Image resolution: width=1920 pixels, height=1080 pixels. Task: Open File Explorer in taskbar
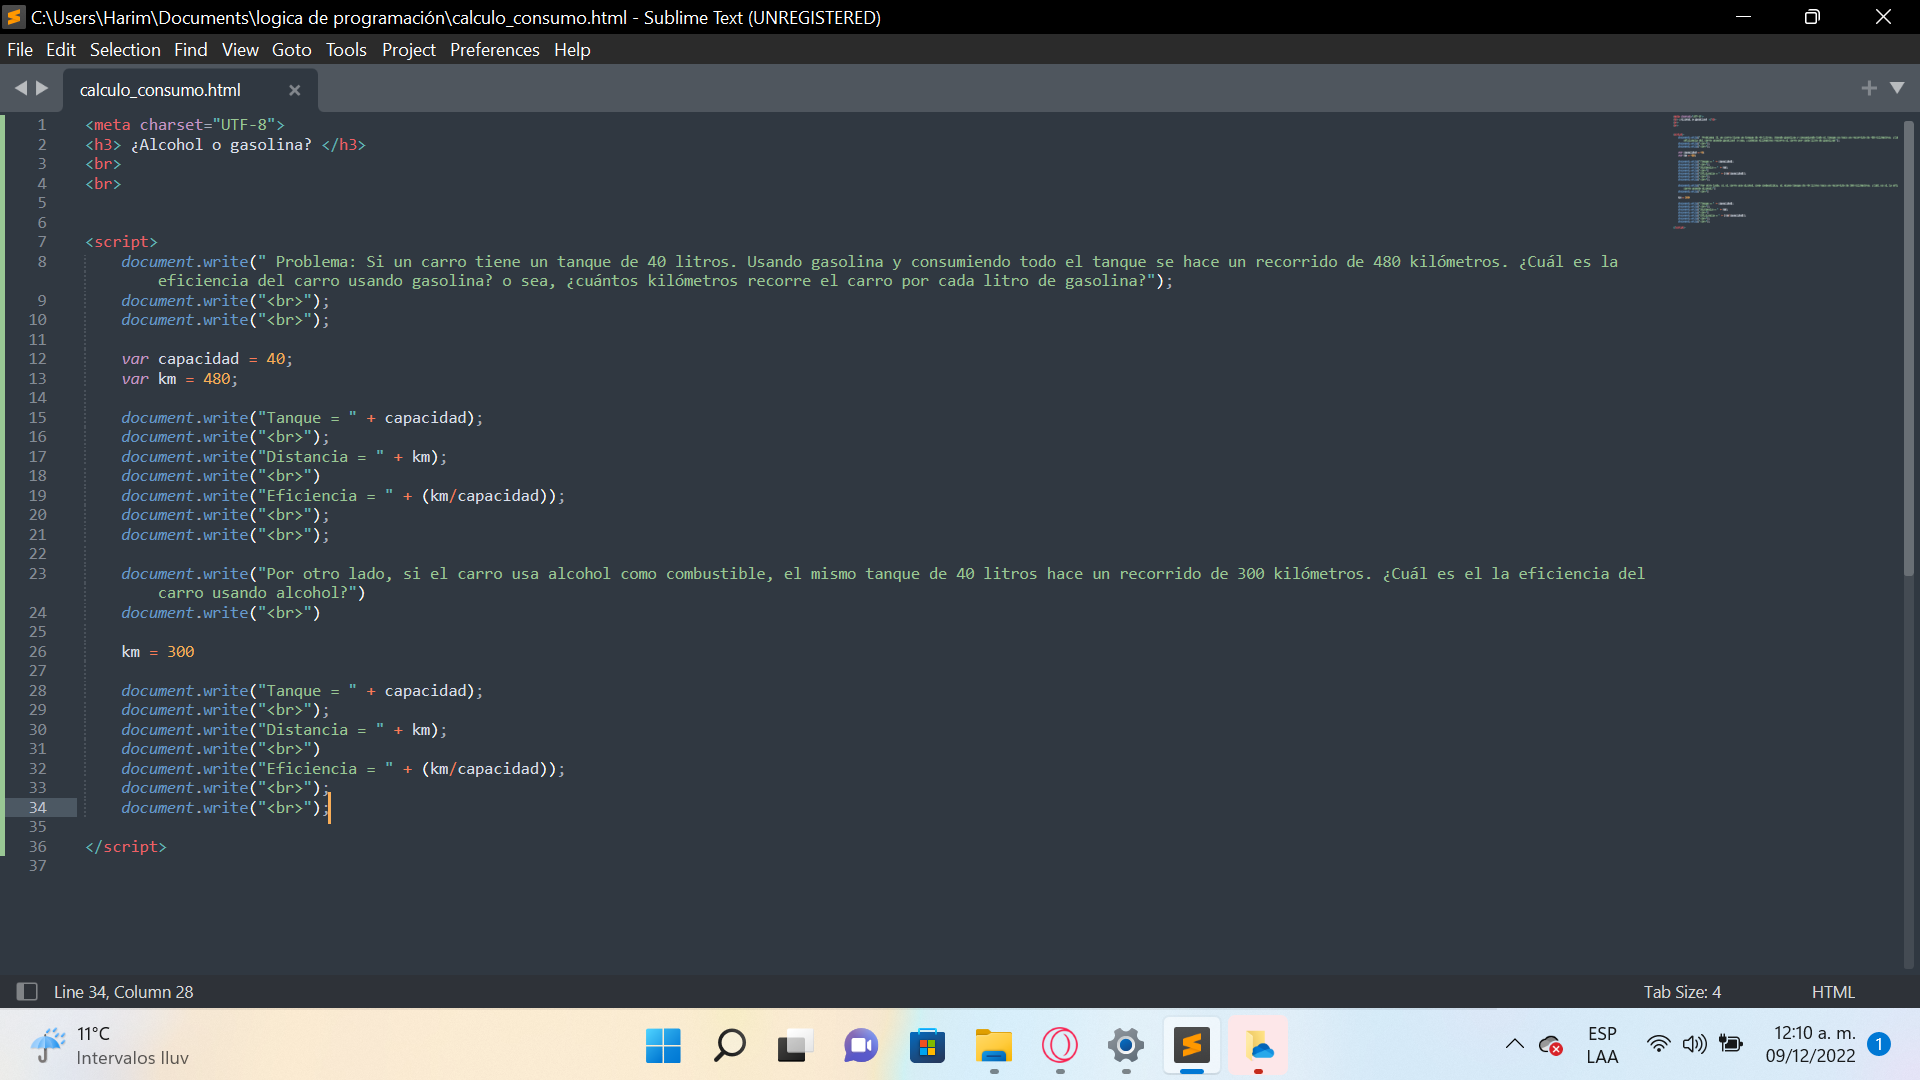[994, 1046]
